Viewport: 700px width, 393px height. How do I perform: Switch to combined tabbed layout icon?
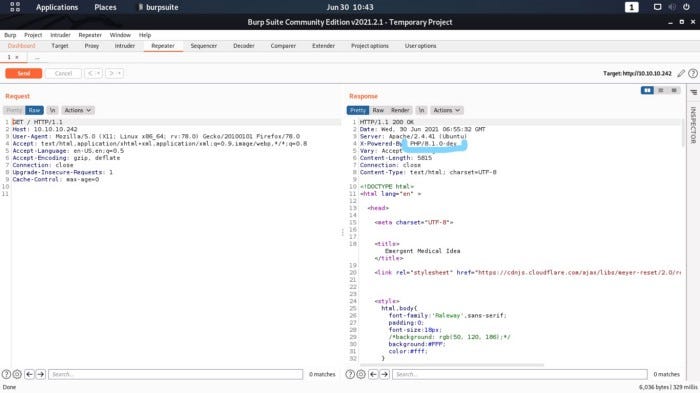pos(674,90)
